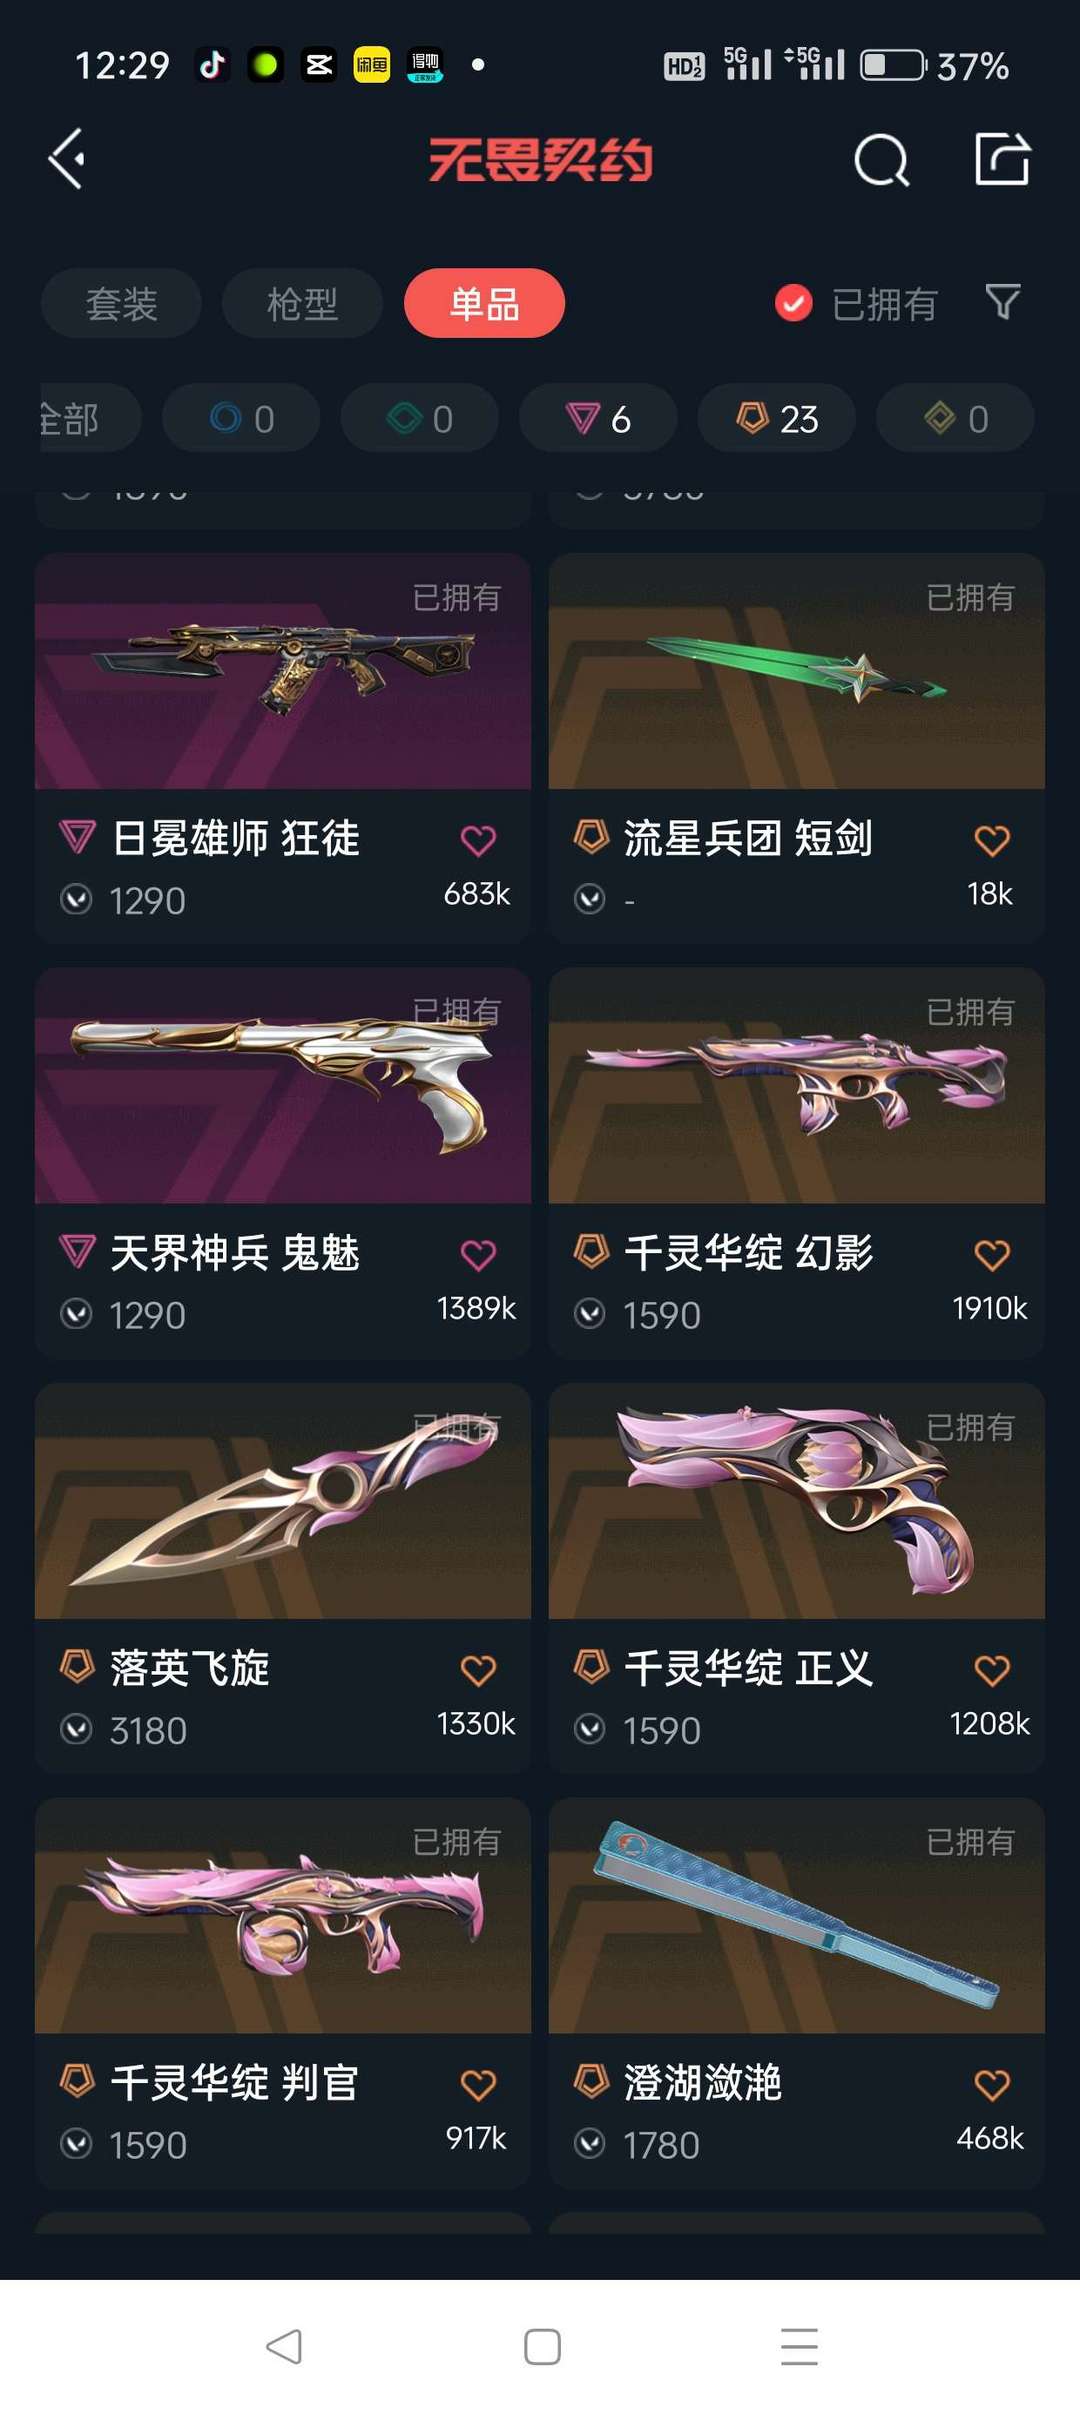The width and height of the screenshot is (1080, 2414).
Task: Tap Android home navigation button
Action: [x=542, y=2346]
